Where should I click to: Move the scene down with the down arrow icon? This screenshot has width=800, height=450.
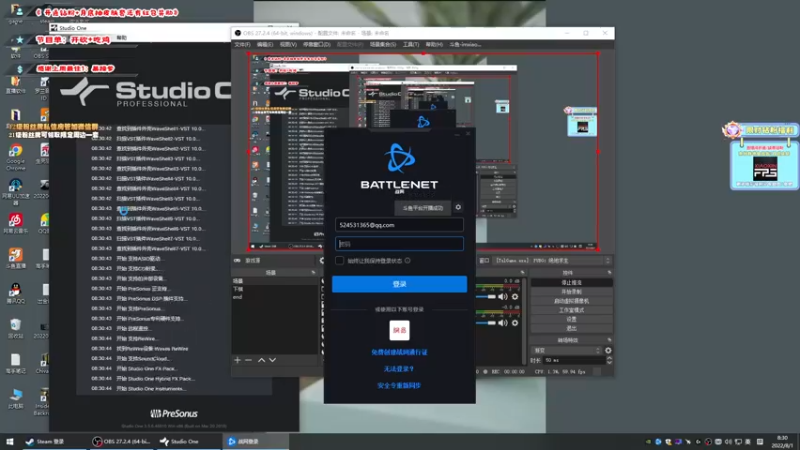coord(272,360)
